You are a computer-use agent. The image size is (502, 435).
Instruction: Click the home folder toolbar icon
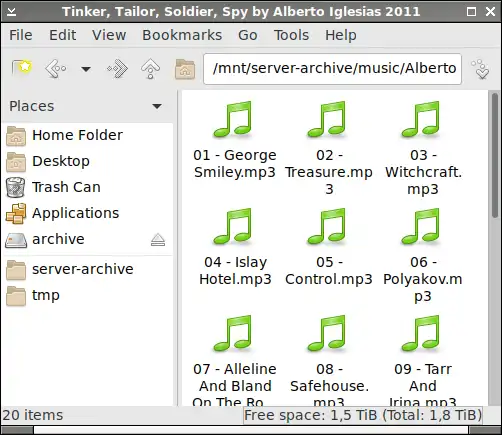[185, 69]
